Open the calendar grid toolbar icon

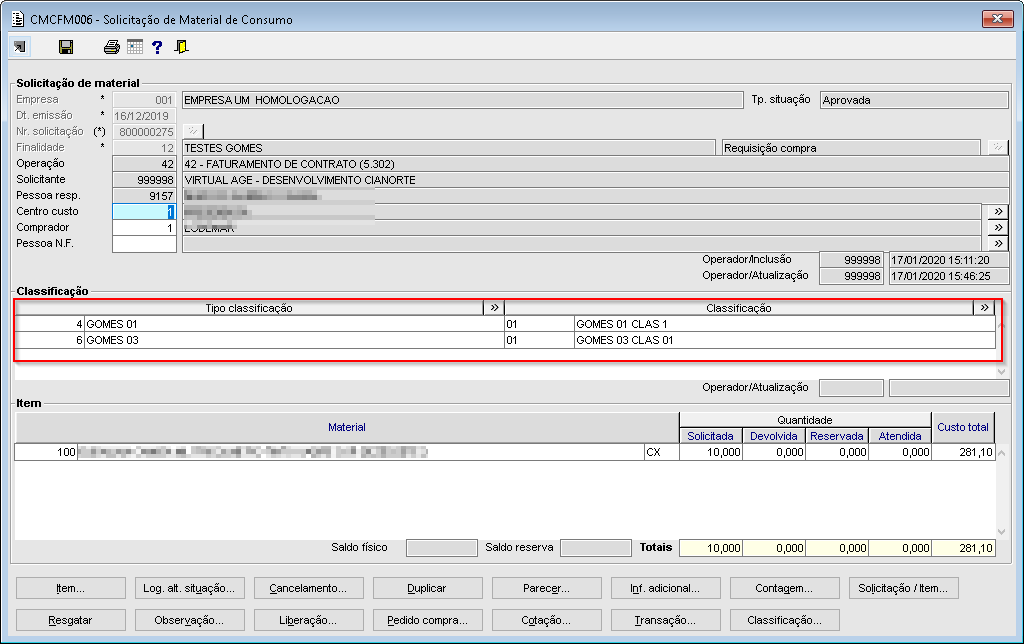pyautogui.click(x=135, y=47)
